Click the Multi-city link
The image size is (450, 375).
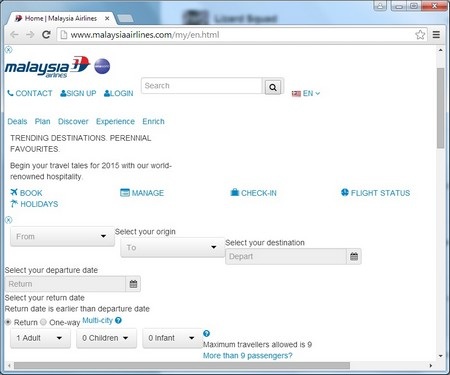(x=97, y=320)
